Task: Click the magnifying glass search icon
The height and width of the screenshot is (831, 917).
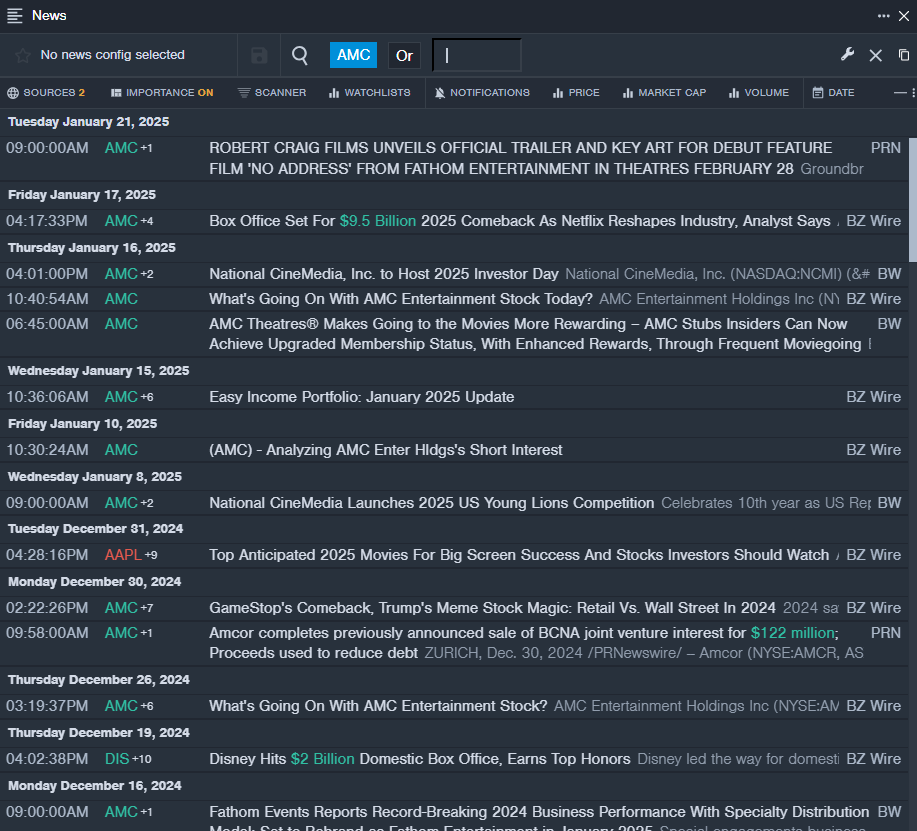Action: (x=299, y=56)
